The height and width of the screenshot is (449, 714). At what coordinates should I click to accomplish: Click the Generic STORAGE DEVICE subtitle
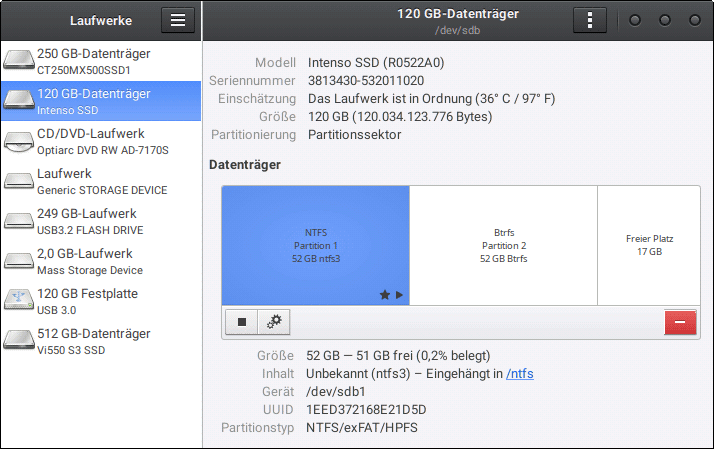point(102,190)
